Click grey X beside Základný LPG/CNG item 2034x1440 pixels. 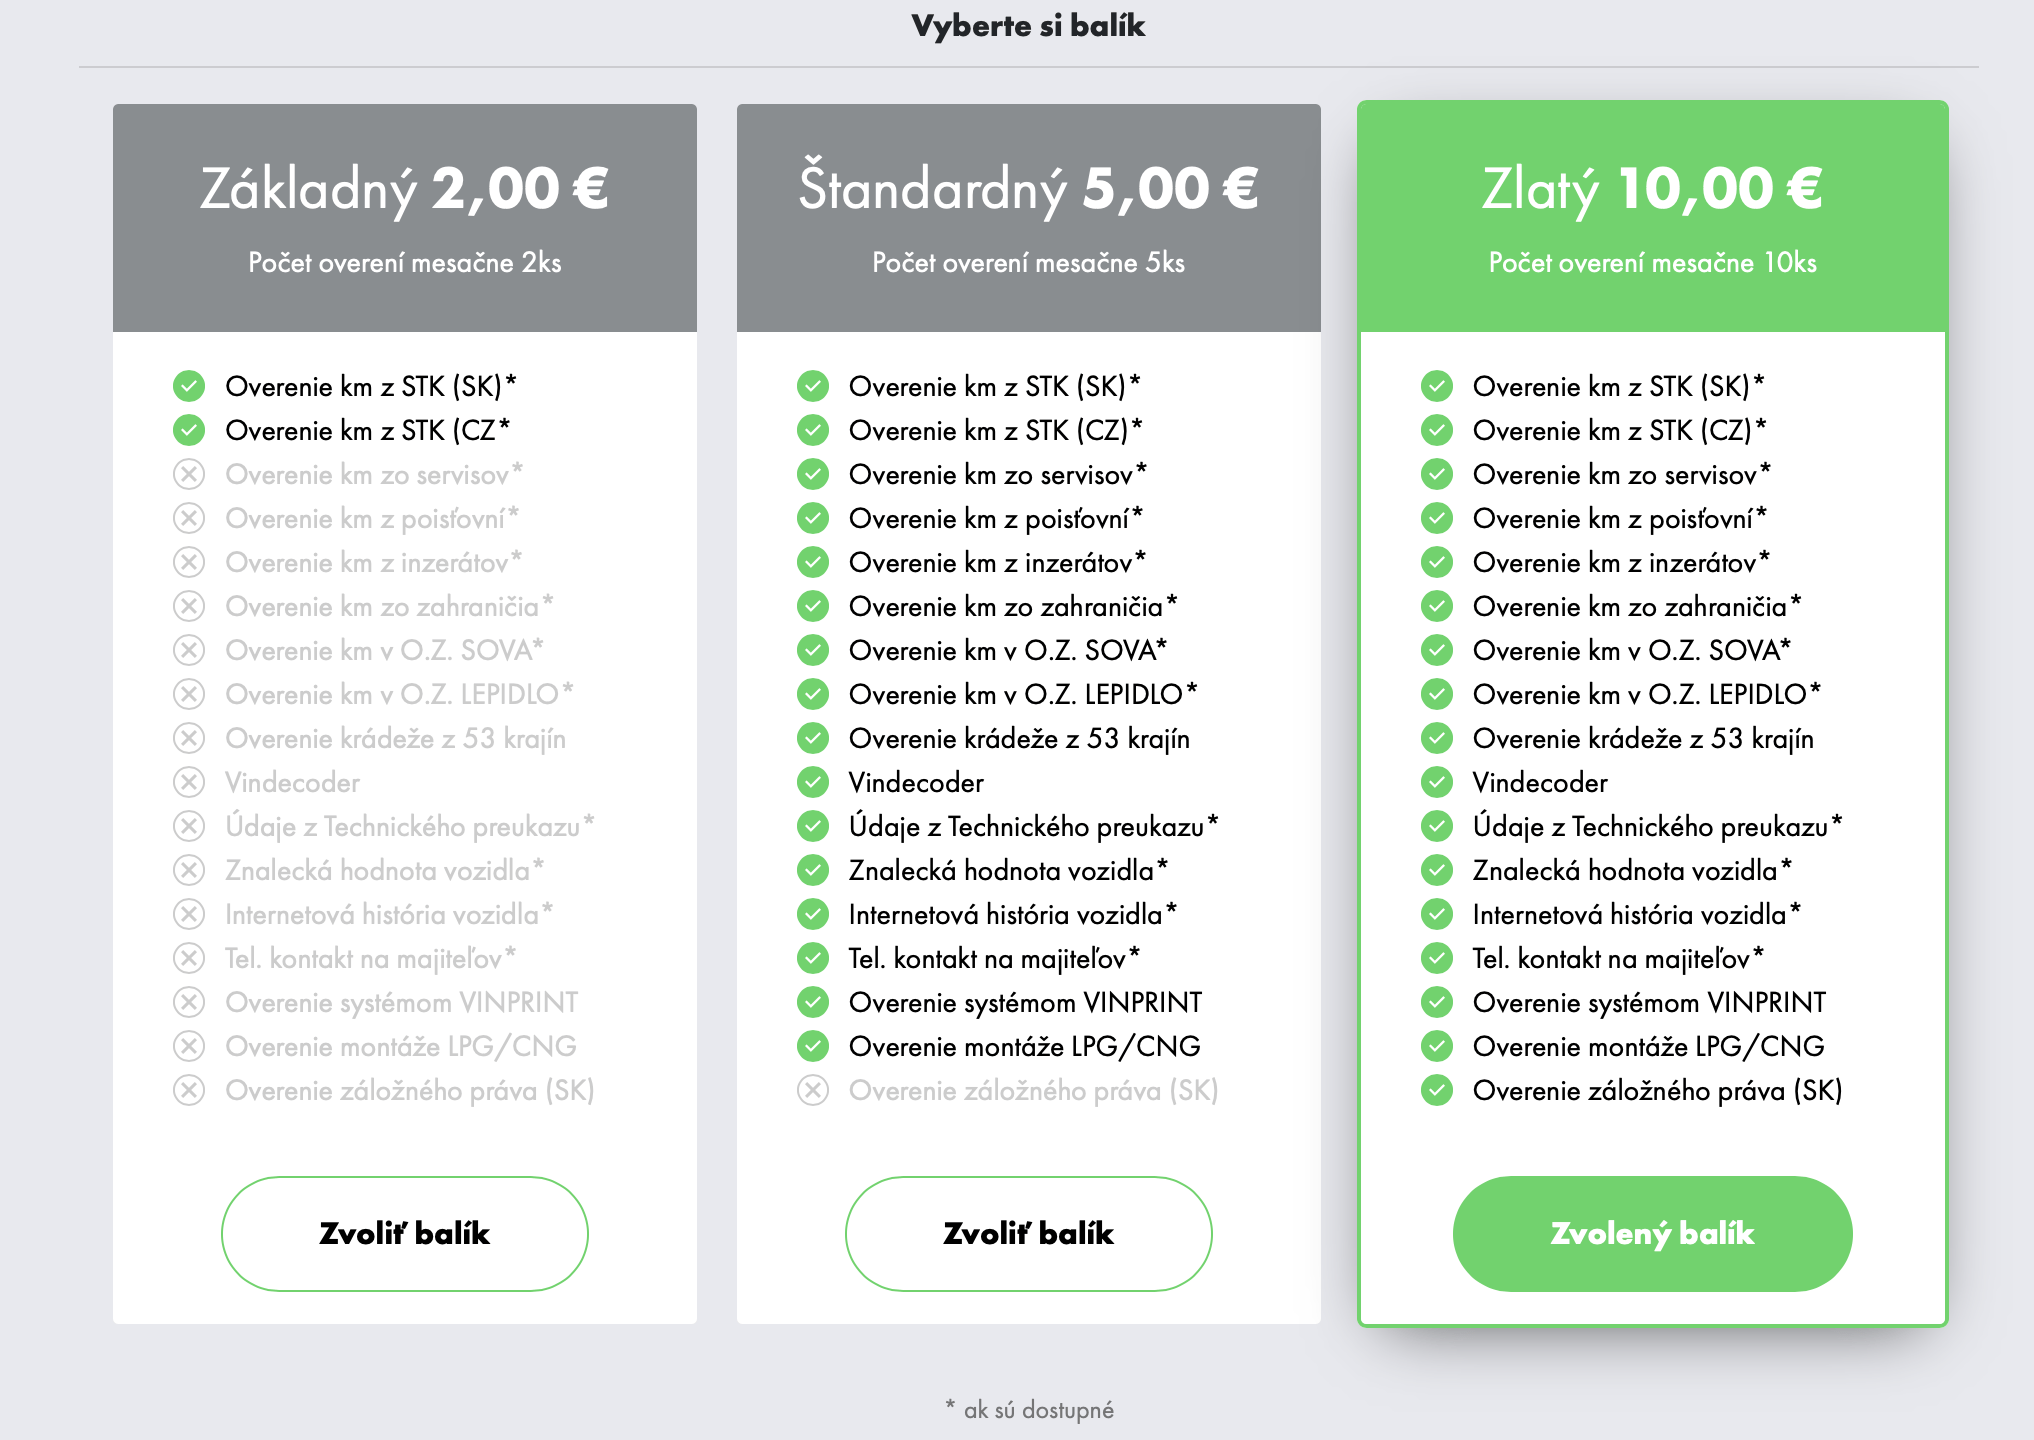189,1046
